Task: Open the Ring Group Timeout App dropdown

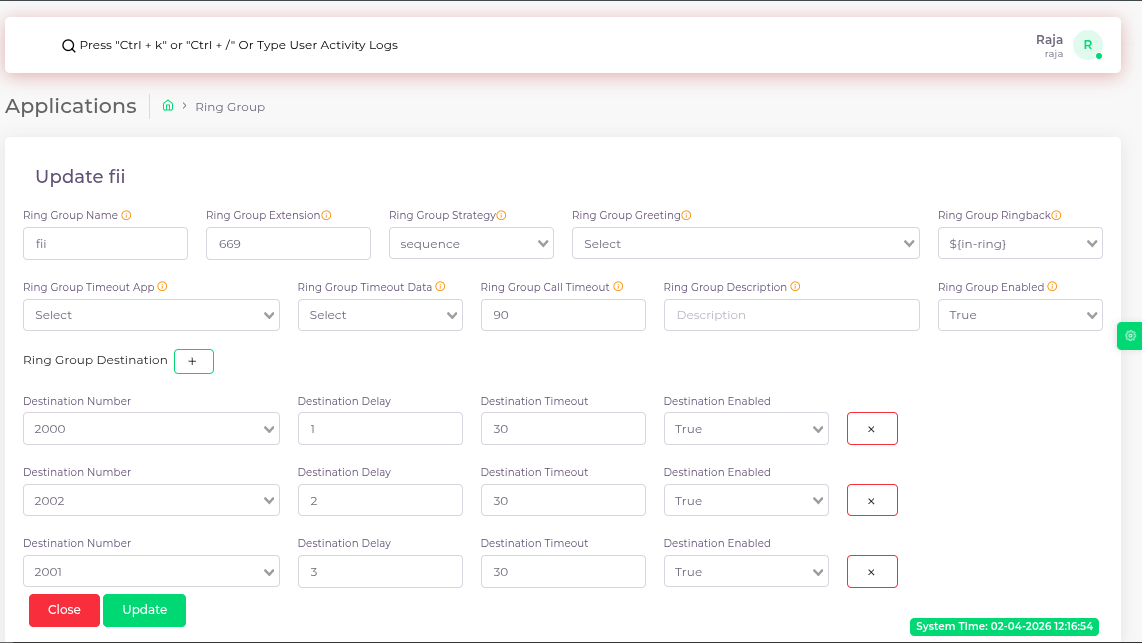Action: (x=151, y=315)
